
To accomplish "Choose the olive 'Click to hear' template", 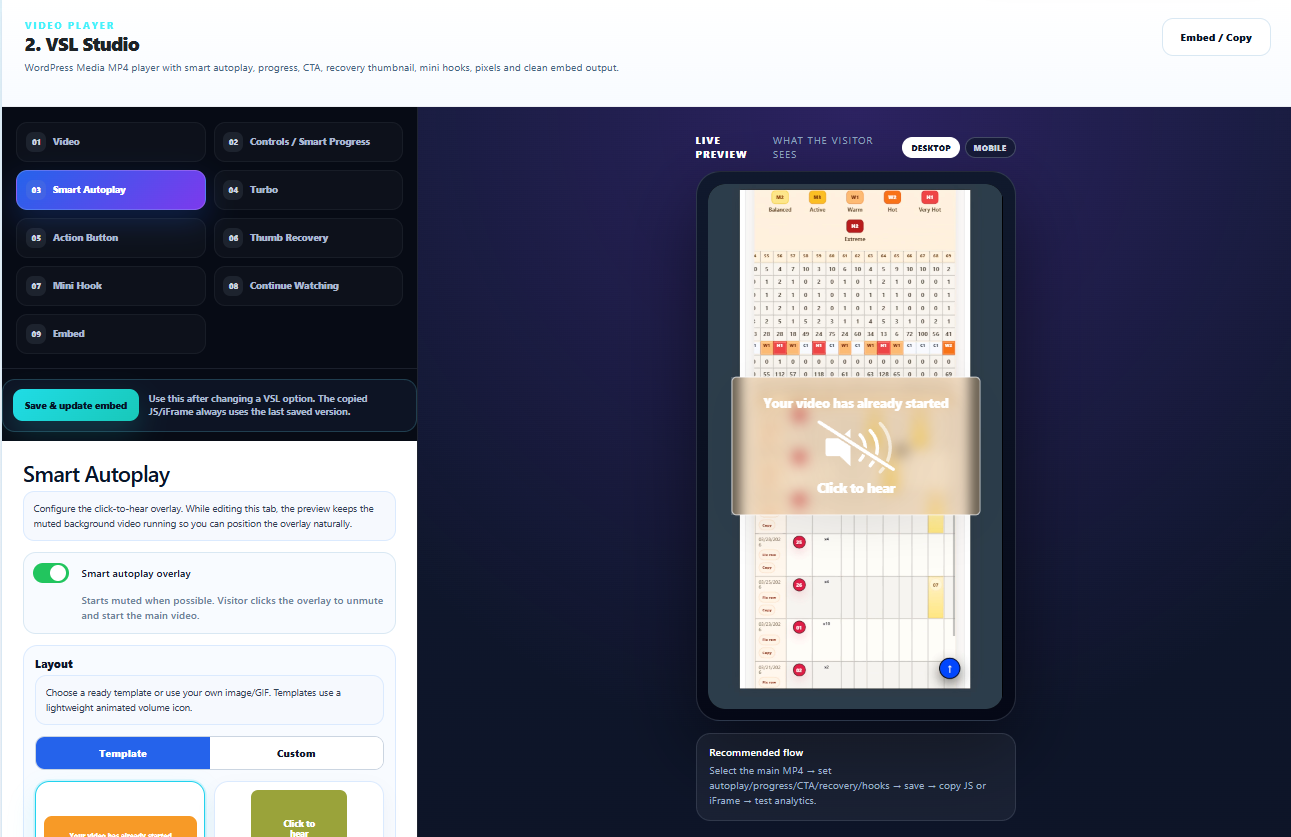I will point(299,810).
